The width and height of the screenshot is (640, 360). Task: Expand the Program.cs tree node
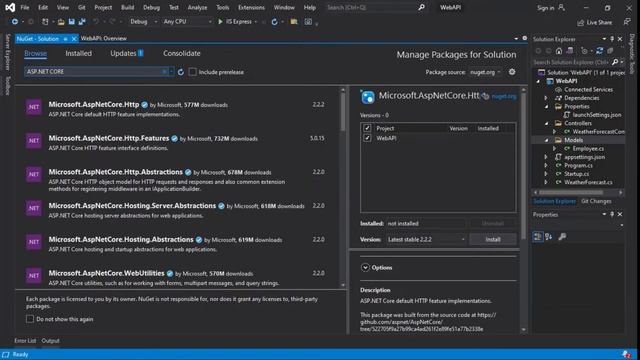pyautogui.click(x=546, y=165)
